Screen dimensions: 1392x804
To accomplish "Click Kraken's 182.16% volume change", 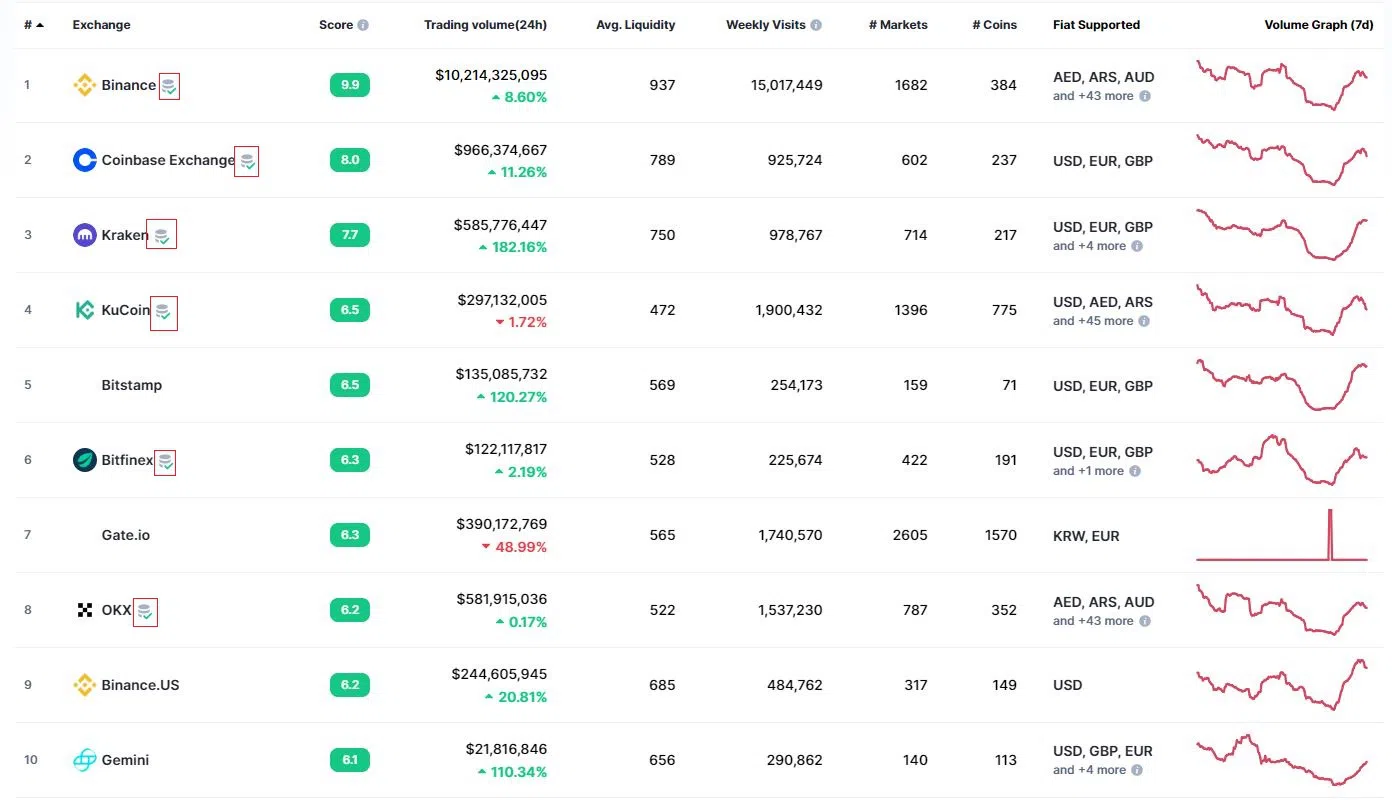I will click(512, 247).
